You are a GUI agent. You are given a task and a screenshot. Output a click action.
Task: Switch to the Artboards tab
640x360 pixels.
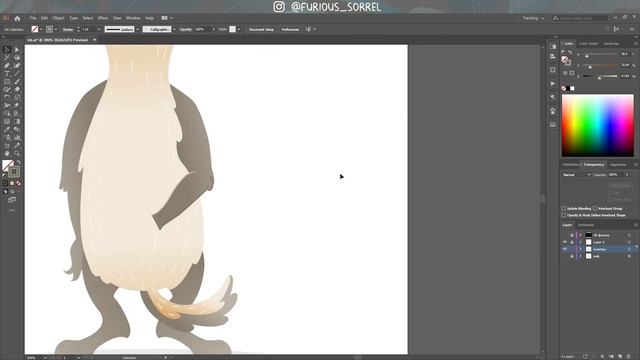[x=586, y=225]
